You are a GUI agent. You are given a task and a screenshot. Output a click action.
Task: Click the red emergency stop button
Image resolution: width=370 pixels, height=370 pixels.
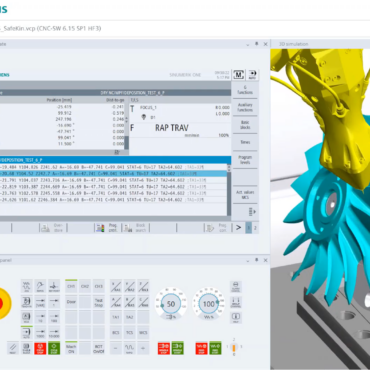4,303
